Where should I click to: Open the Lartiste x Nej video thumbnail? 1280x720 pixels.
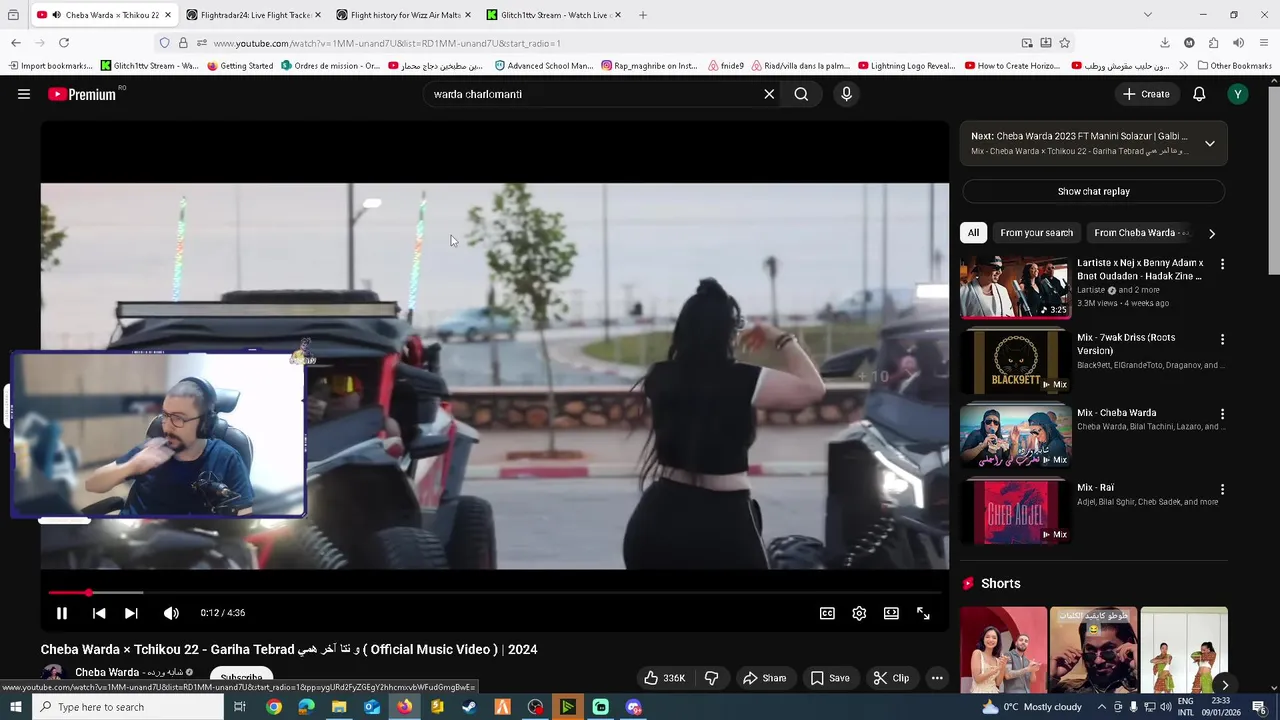coord(1015,288)
